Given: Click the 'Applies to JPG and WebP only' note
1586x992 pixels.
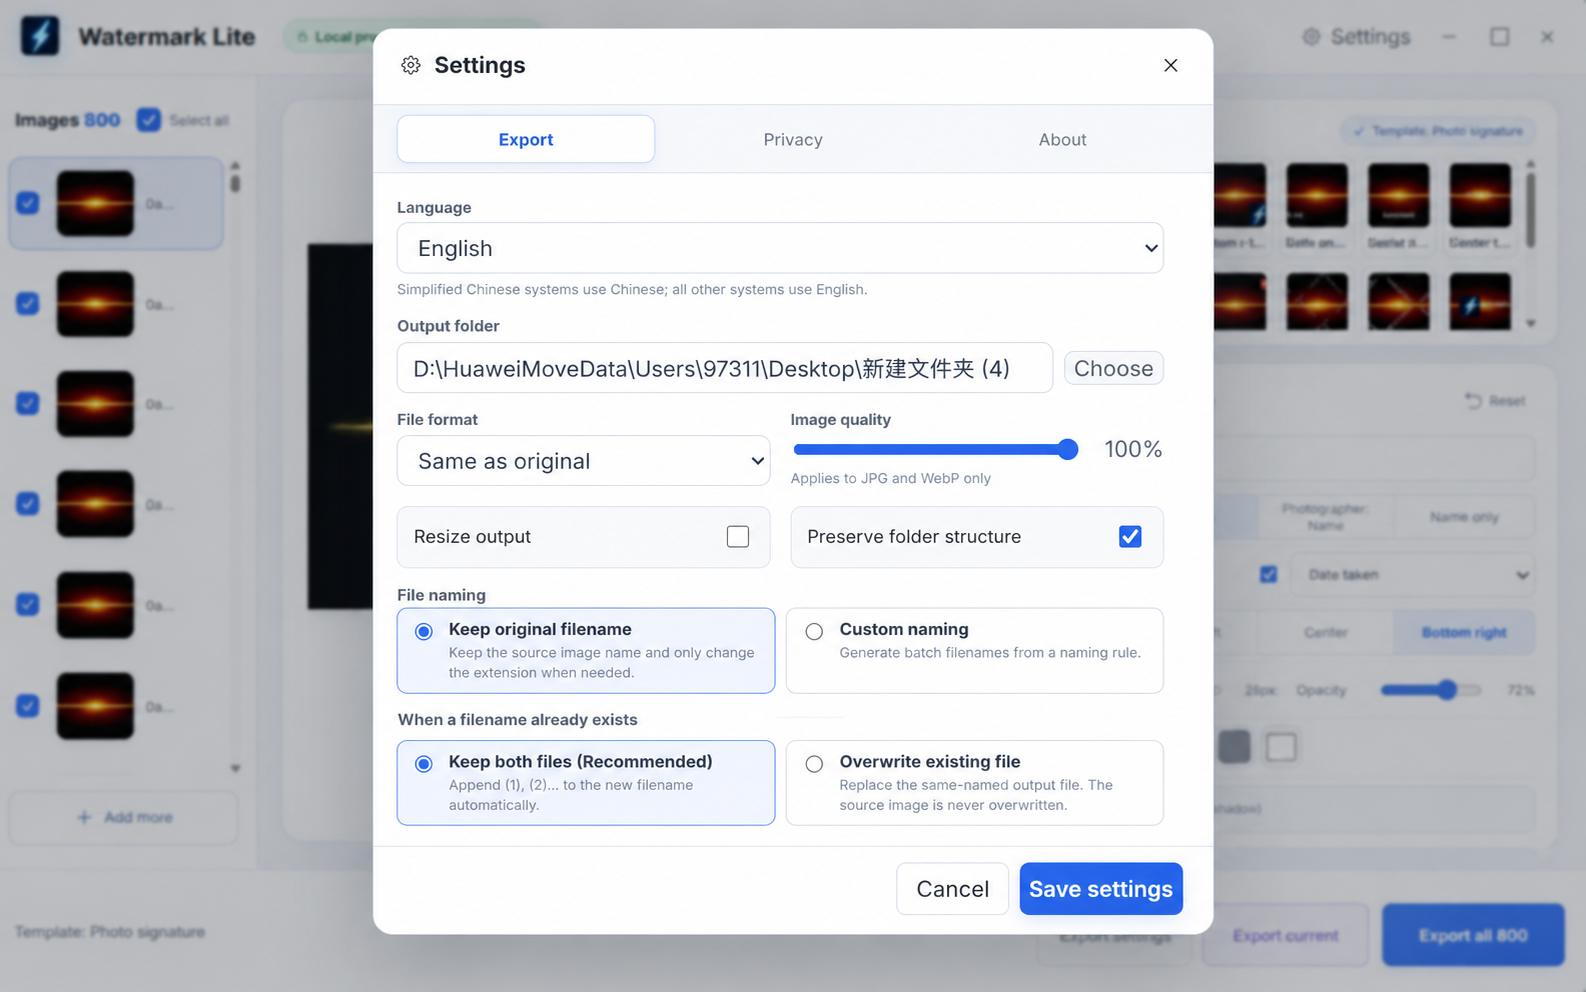Looking at the screenshot, I should pyautogui.click(x=891, y=478).
